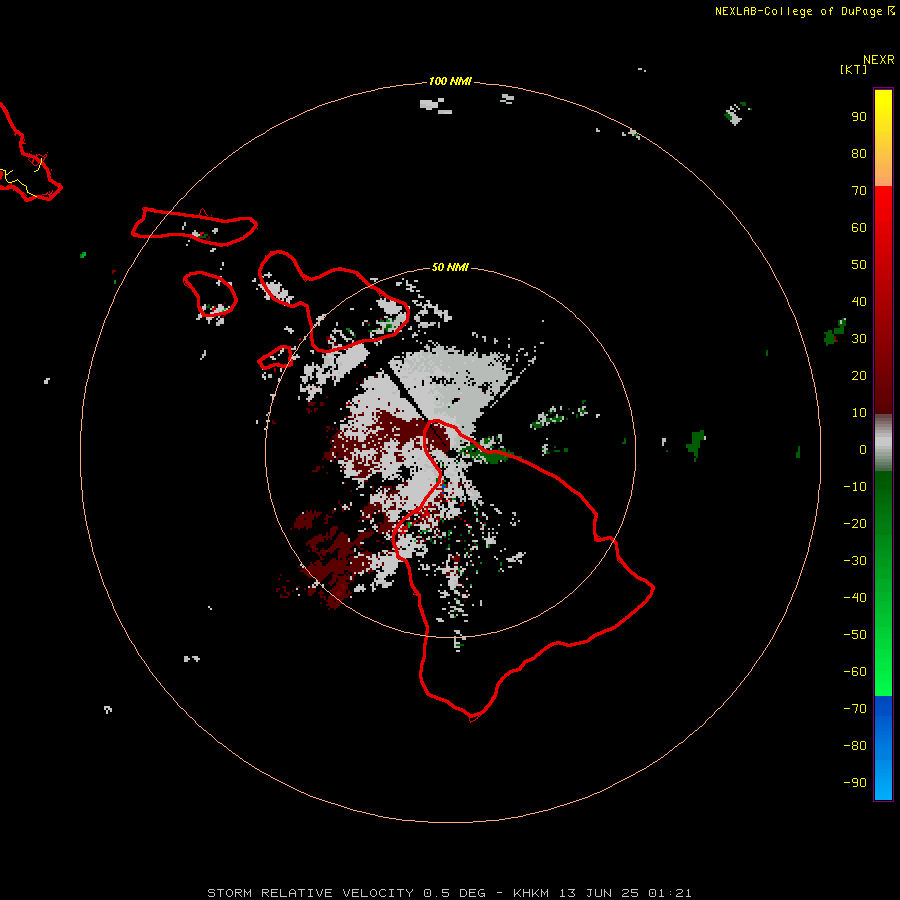The height and width of the screenshot is (900, 900).
Task: Click the 30 value on the velocity scale
Action: [859, 339]
